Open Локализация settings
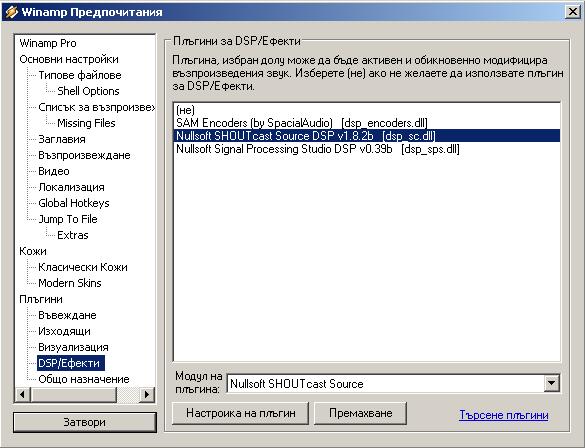 point(71,188)
